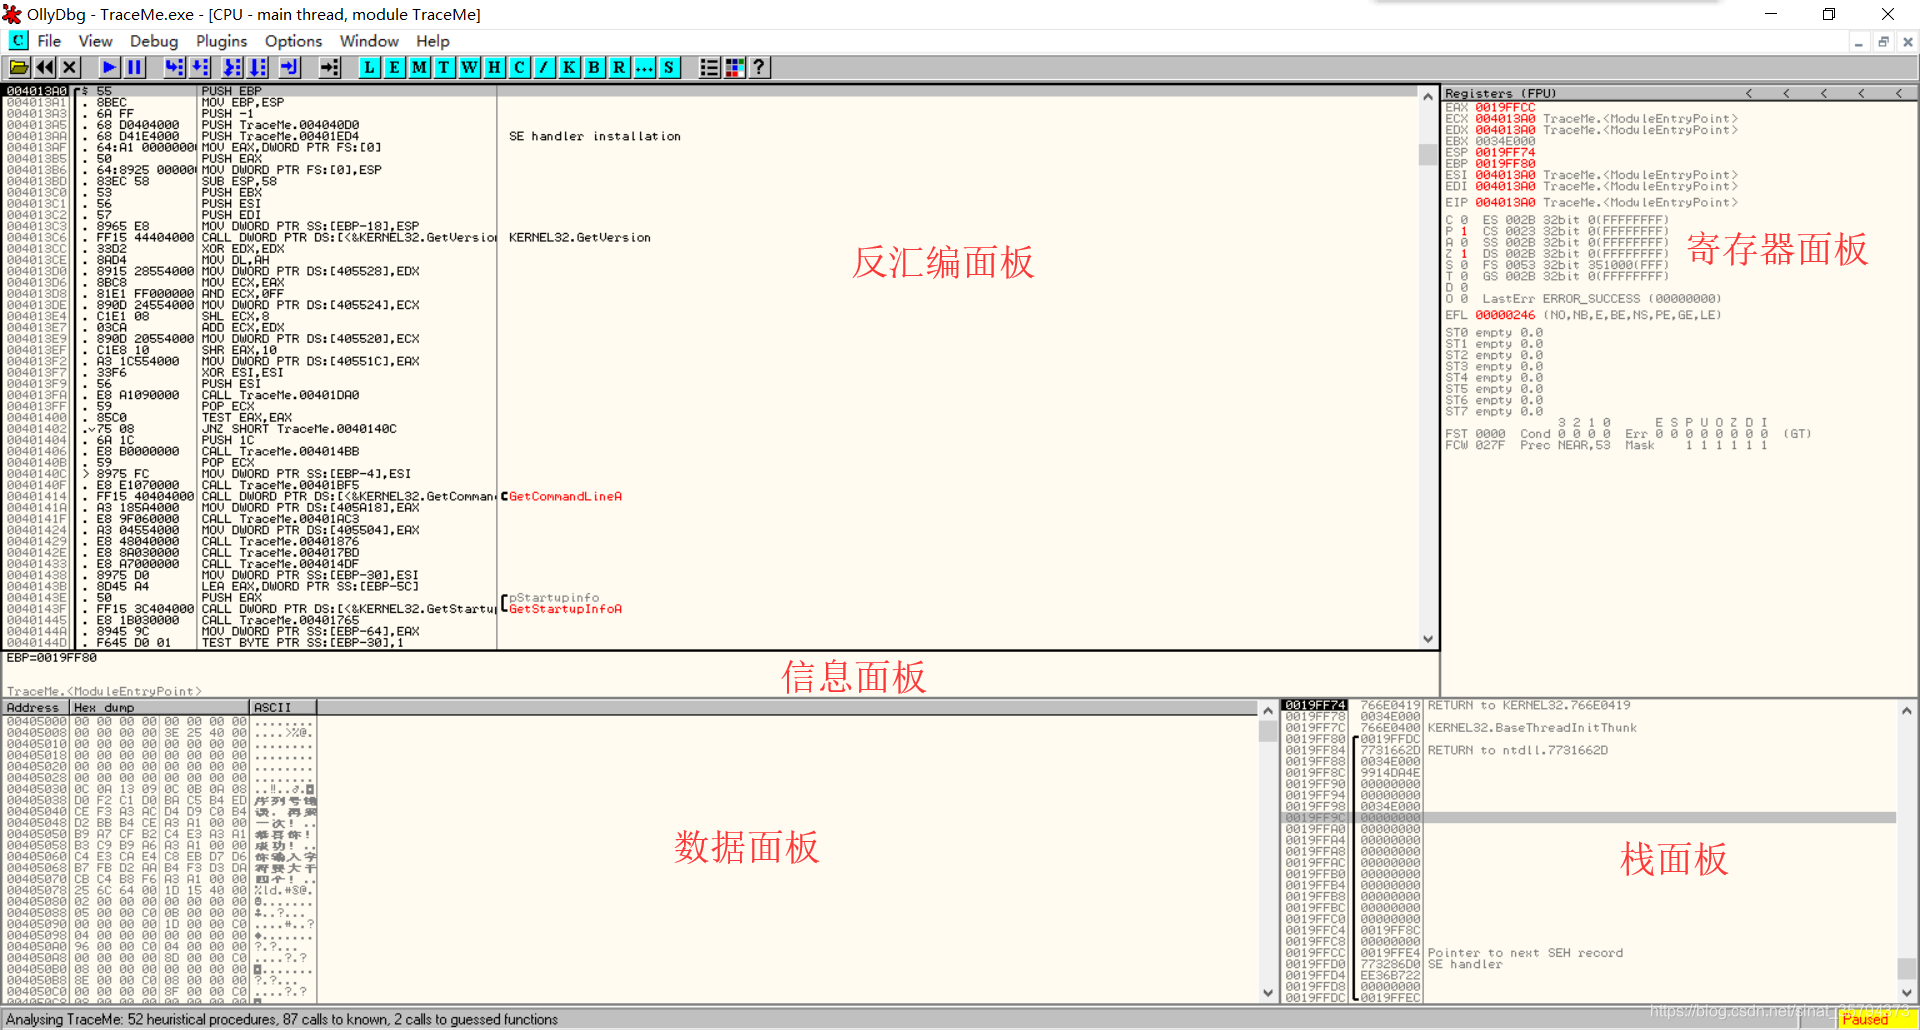Open the View menu
The image size is (1920, 1030).
pos(95,41)
